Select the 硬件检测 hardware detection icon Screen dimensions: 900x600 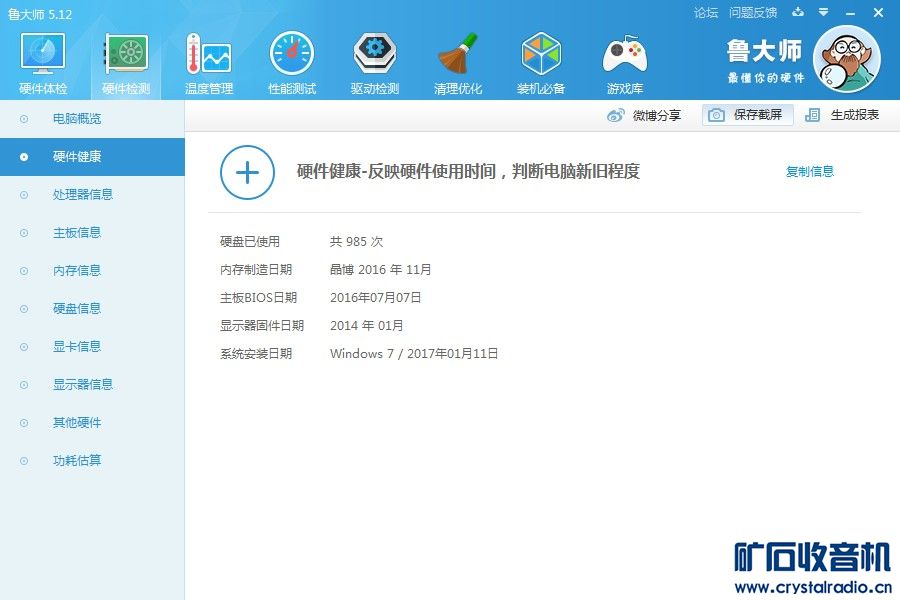pyautogui.click(x=126, y=63)
